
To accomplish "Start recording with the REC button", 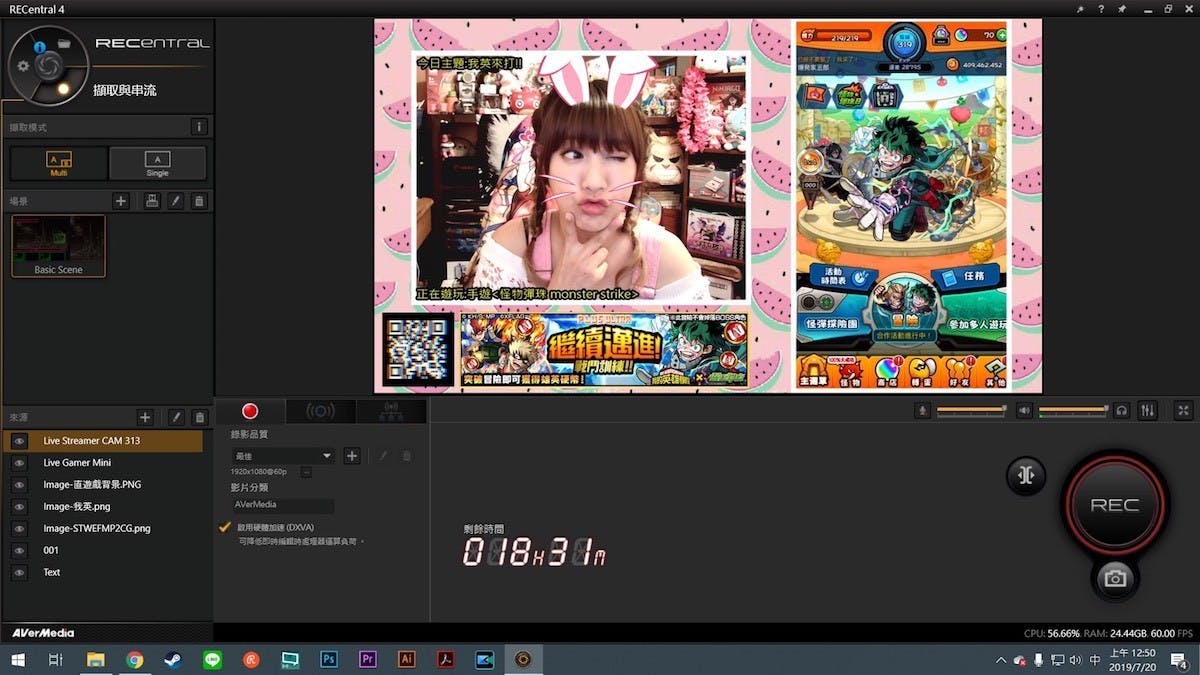I will 1115,505.
